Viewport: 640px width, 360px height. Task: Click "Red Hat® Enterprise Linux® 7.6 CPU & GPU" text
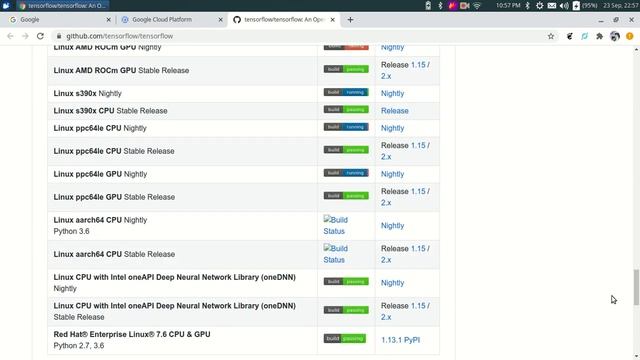pyautogui.click(x=132, y=334)
